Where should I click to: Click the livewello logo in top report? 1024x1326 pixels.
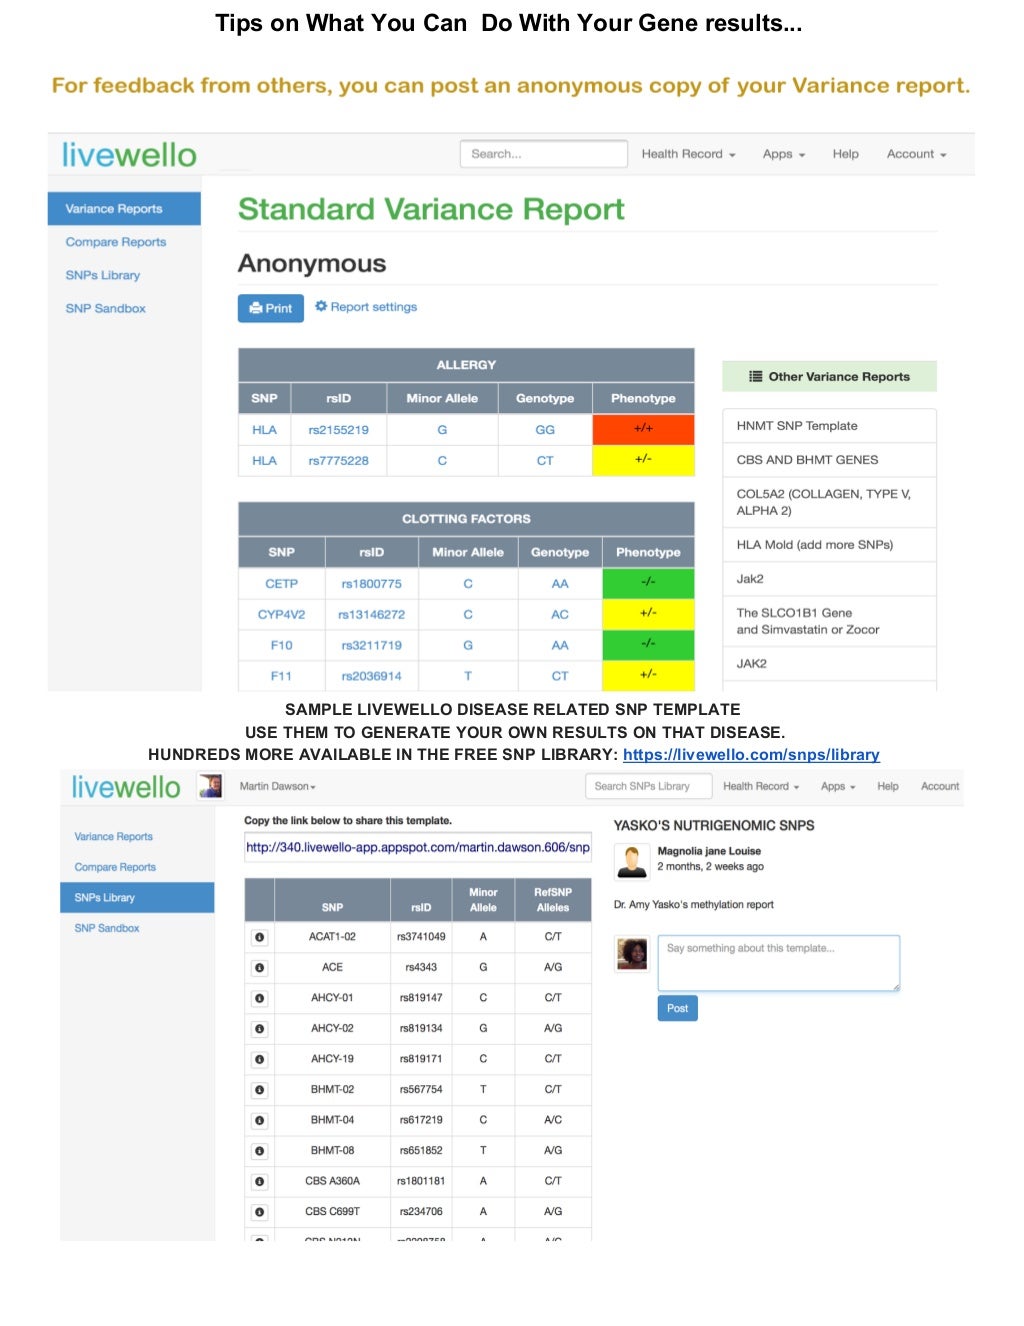click(129, 155)
